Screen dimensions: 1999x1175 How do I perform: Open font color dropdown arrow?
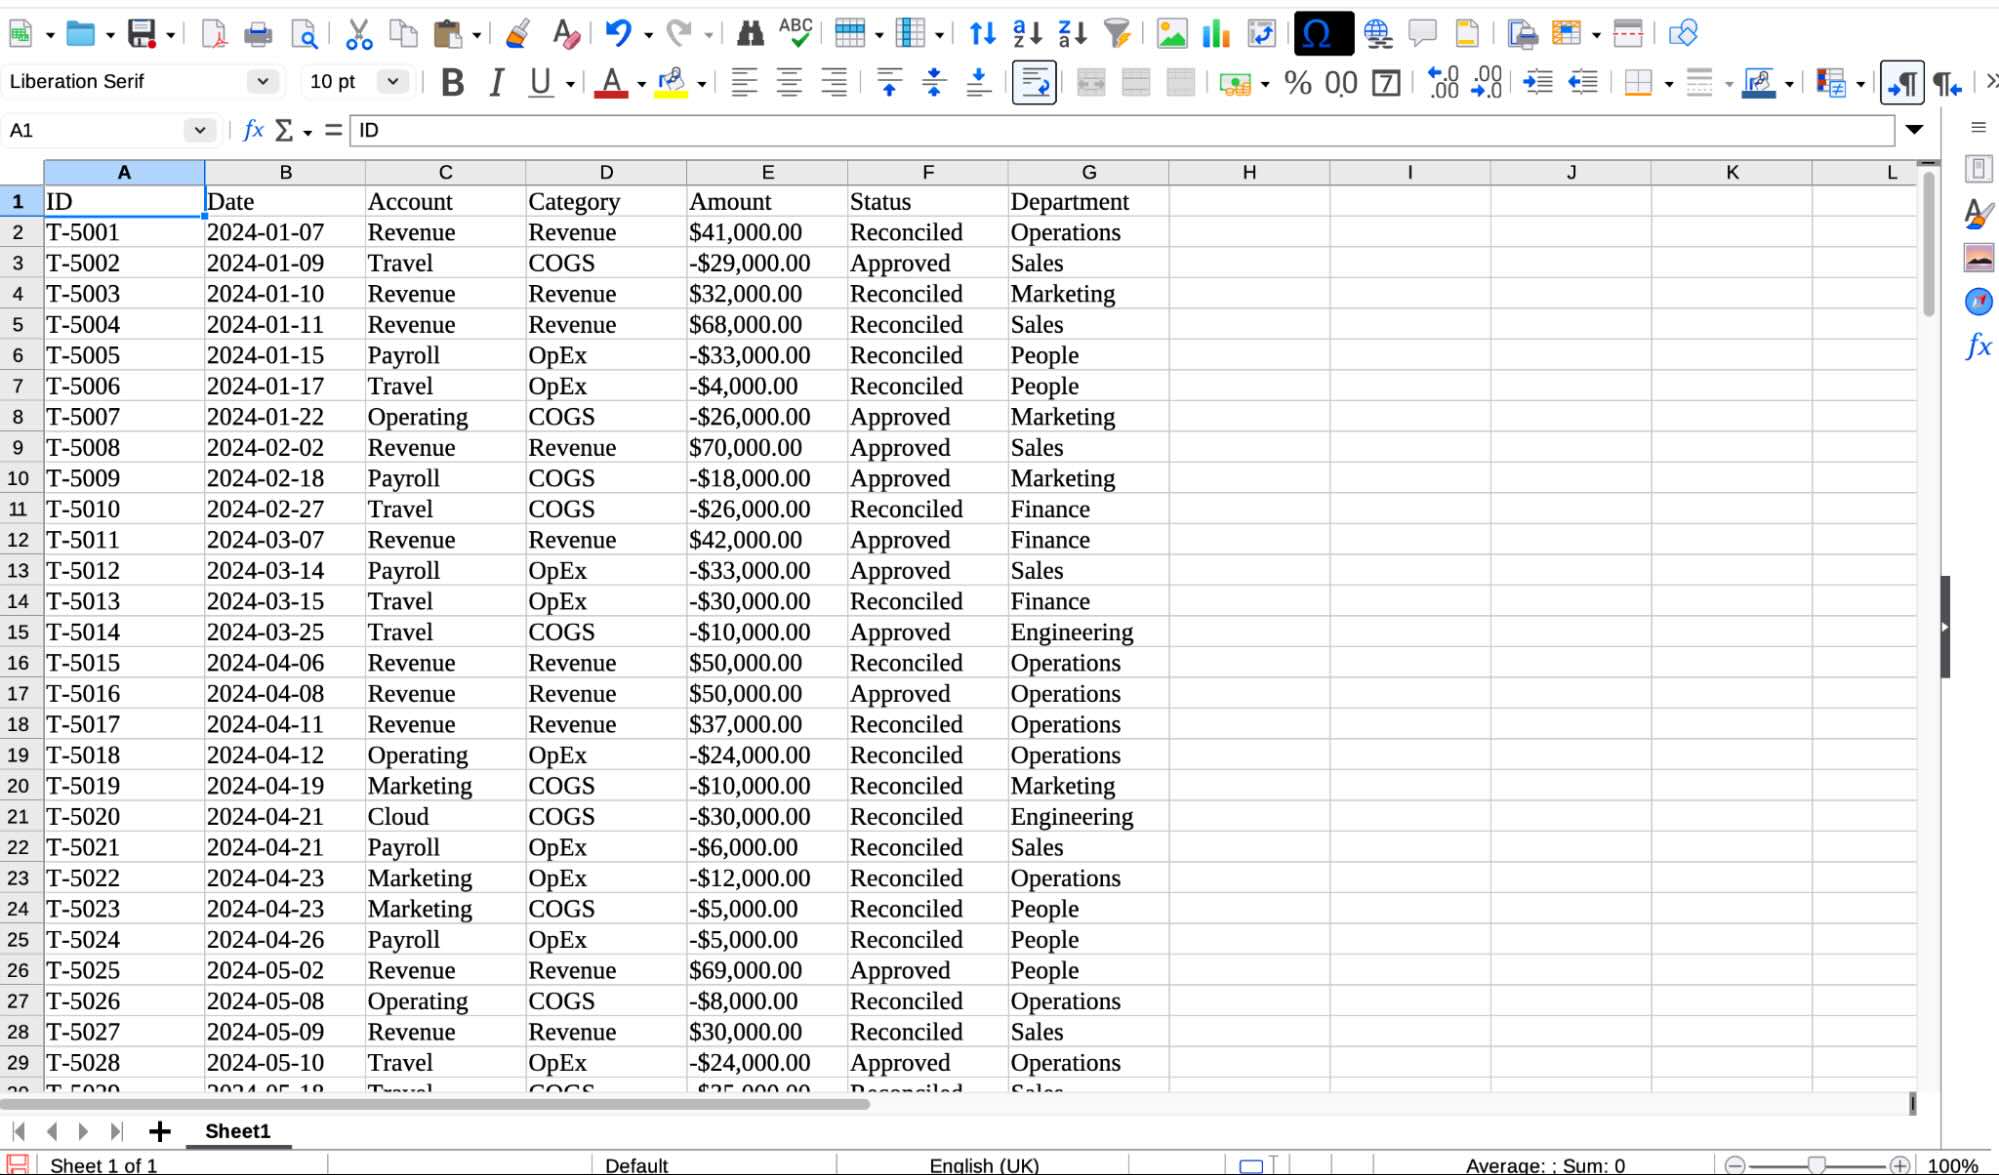click(x=641, y=84)
